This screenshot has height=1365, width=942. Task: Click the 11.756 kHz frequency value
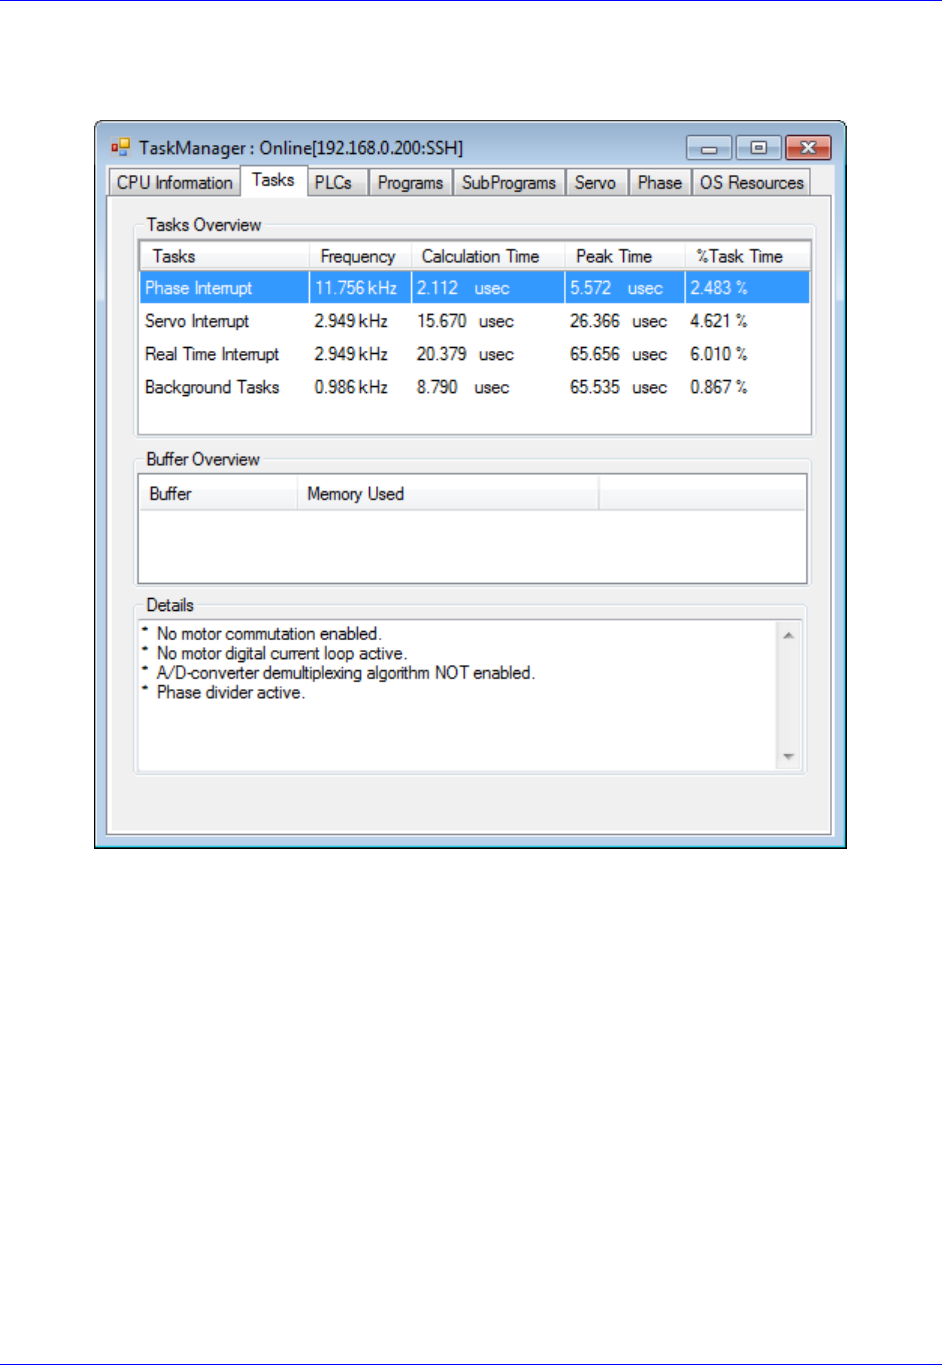tap(356, 288)
